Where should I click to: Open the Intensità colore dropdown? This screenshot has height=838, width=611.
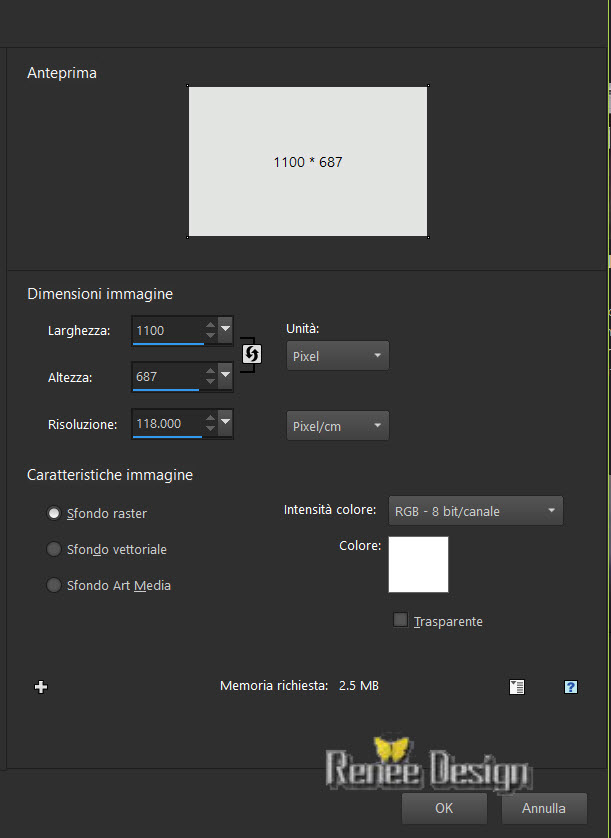(475, 511)
